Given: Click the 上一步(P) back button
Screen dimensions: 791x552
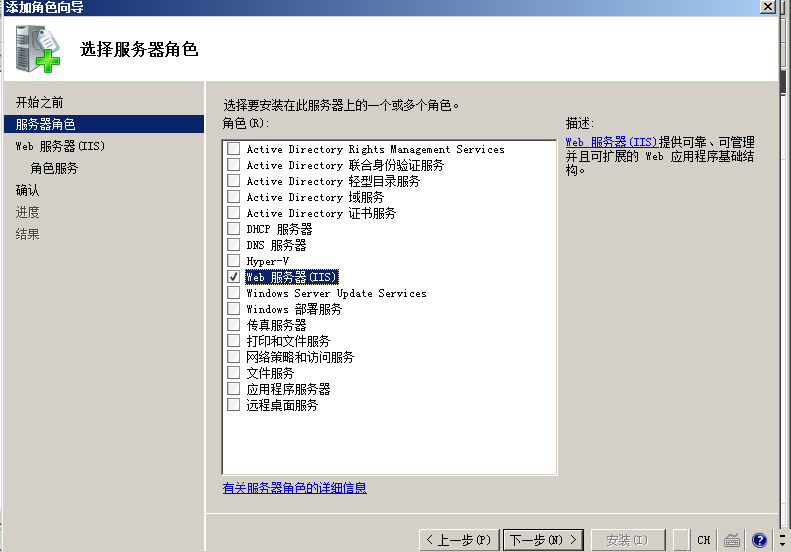Looking at the screenshot, I should coord(459,540).
